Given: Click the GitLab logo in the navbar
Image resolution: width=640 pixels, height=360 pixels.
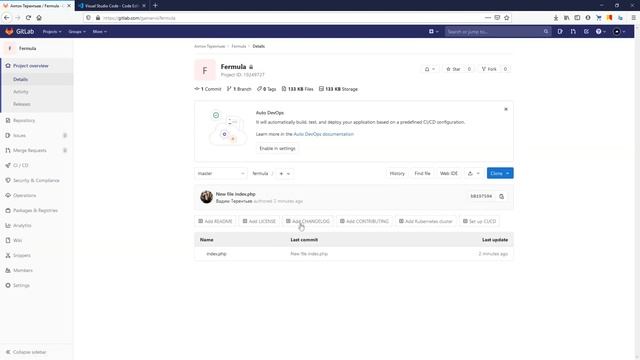Looking at the screenshot, I should [x=19, y=31].
